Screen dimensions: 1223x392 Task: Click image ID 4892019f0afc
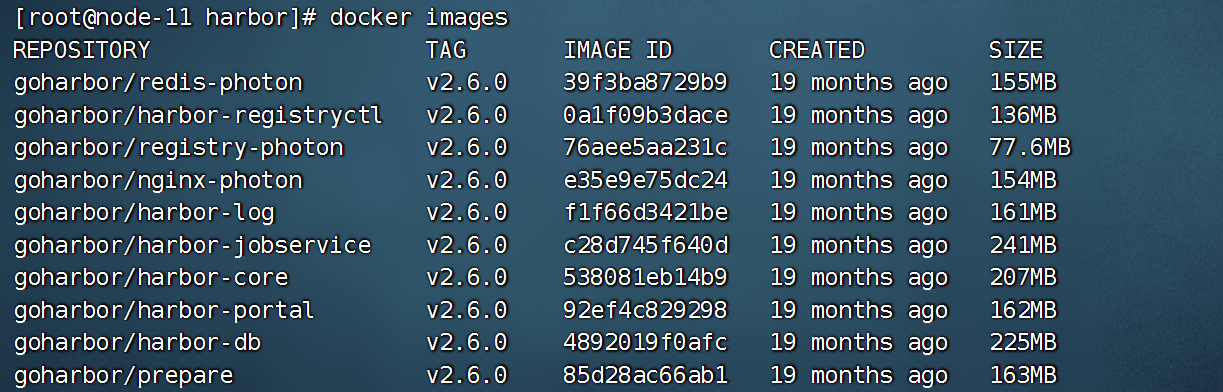click(x=645, y=343)
